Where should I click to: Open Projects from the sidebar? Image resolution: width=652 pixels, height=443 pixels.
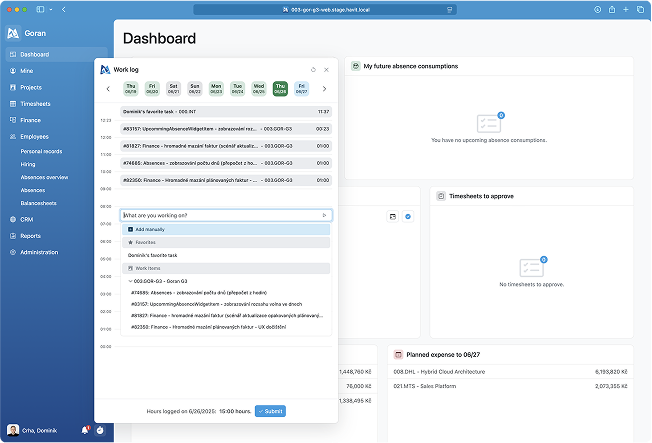pyautogui.click(x=31, y=87)
